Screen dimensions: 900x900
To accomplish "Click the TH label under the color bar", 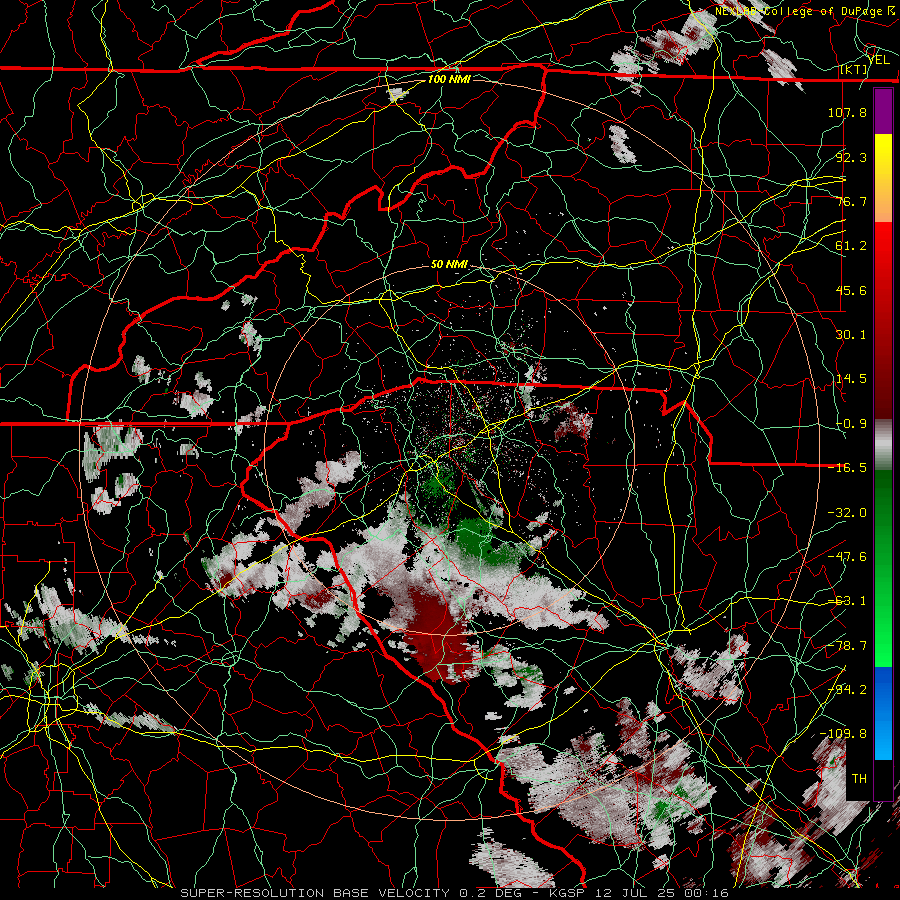I will click(859, 779).
